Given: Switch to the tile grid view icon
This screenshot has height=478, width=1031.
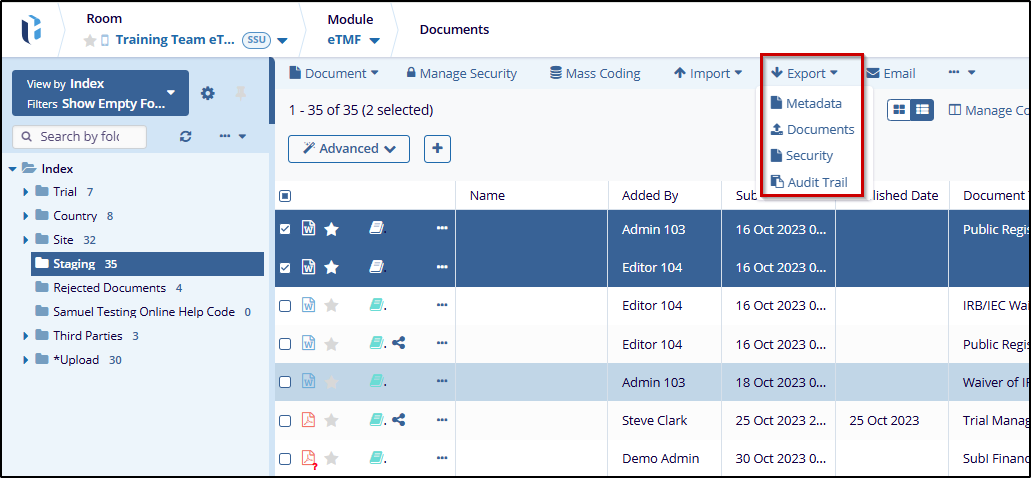Looking at the screenshot, I should (x=899, y=110).
